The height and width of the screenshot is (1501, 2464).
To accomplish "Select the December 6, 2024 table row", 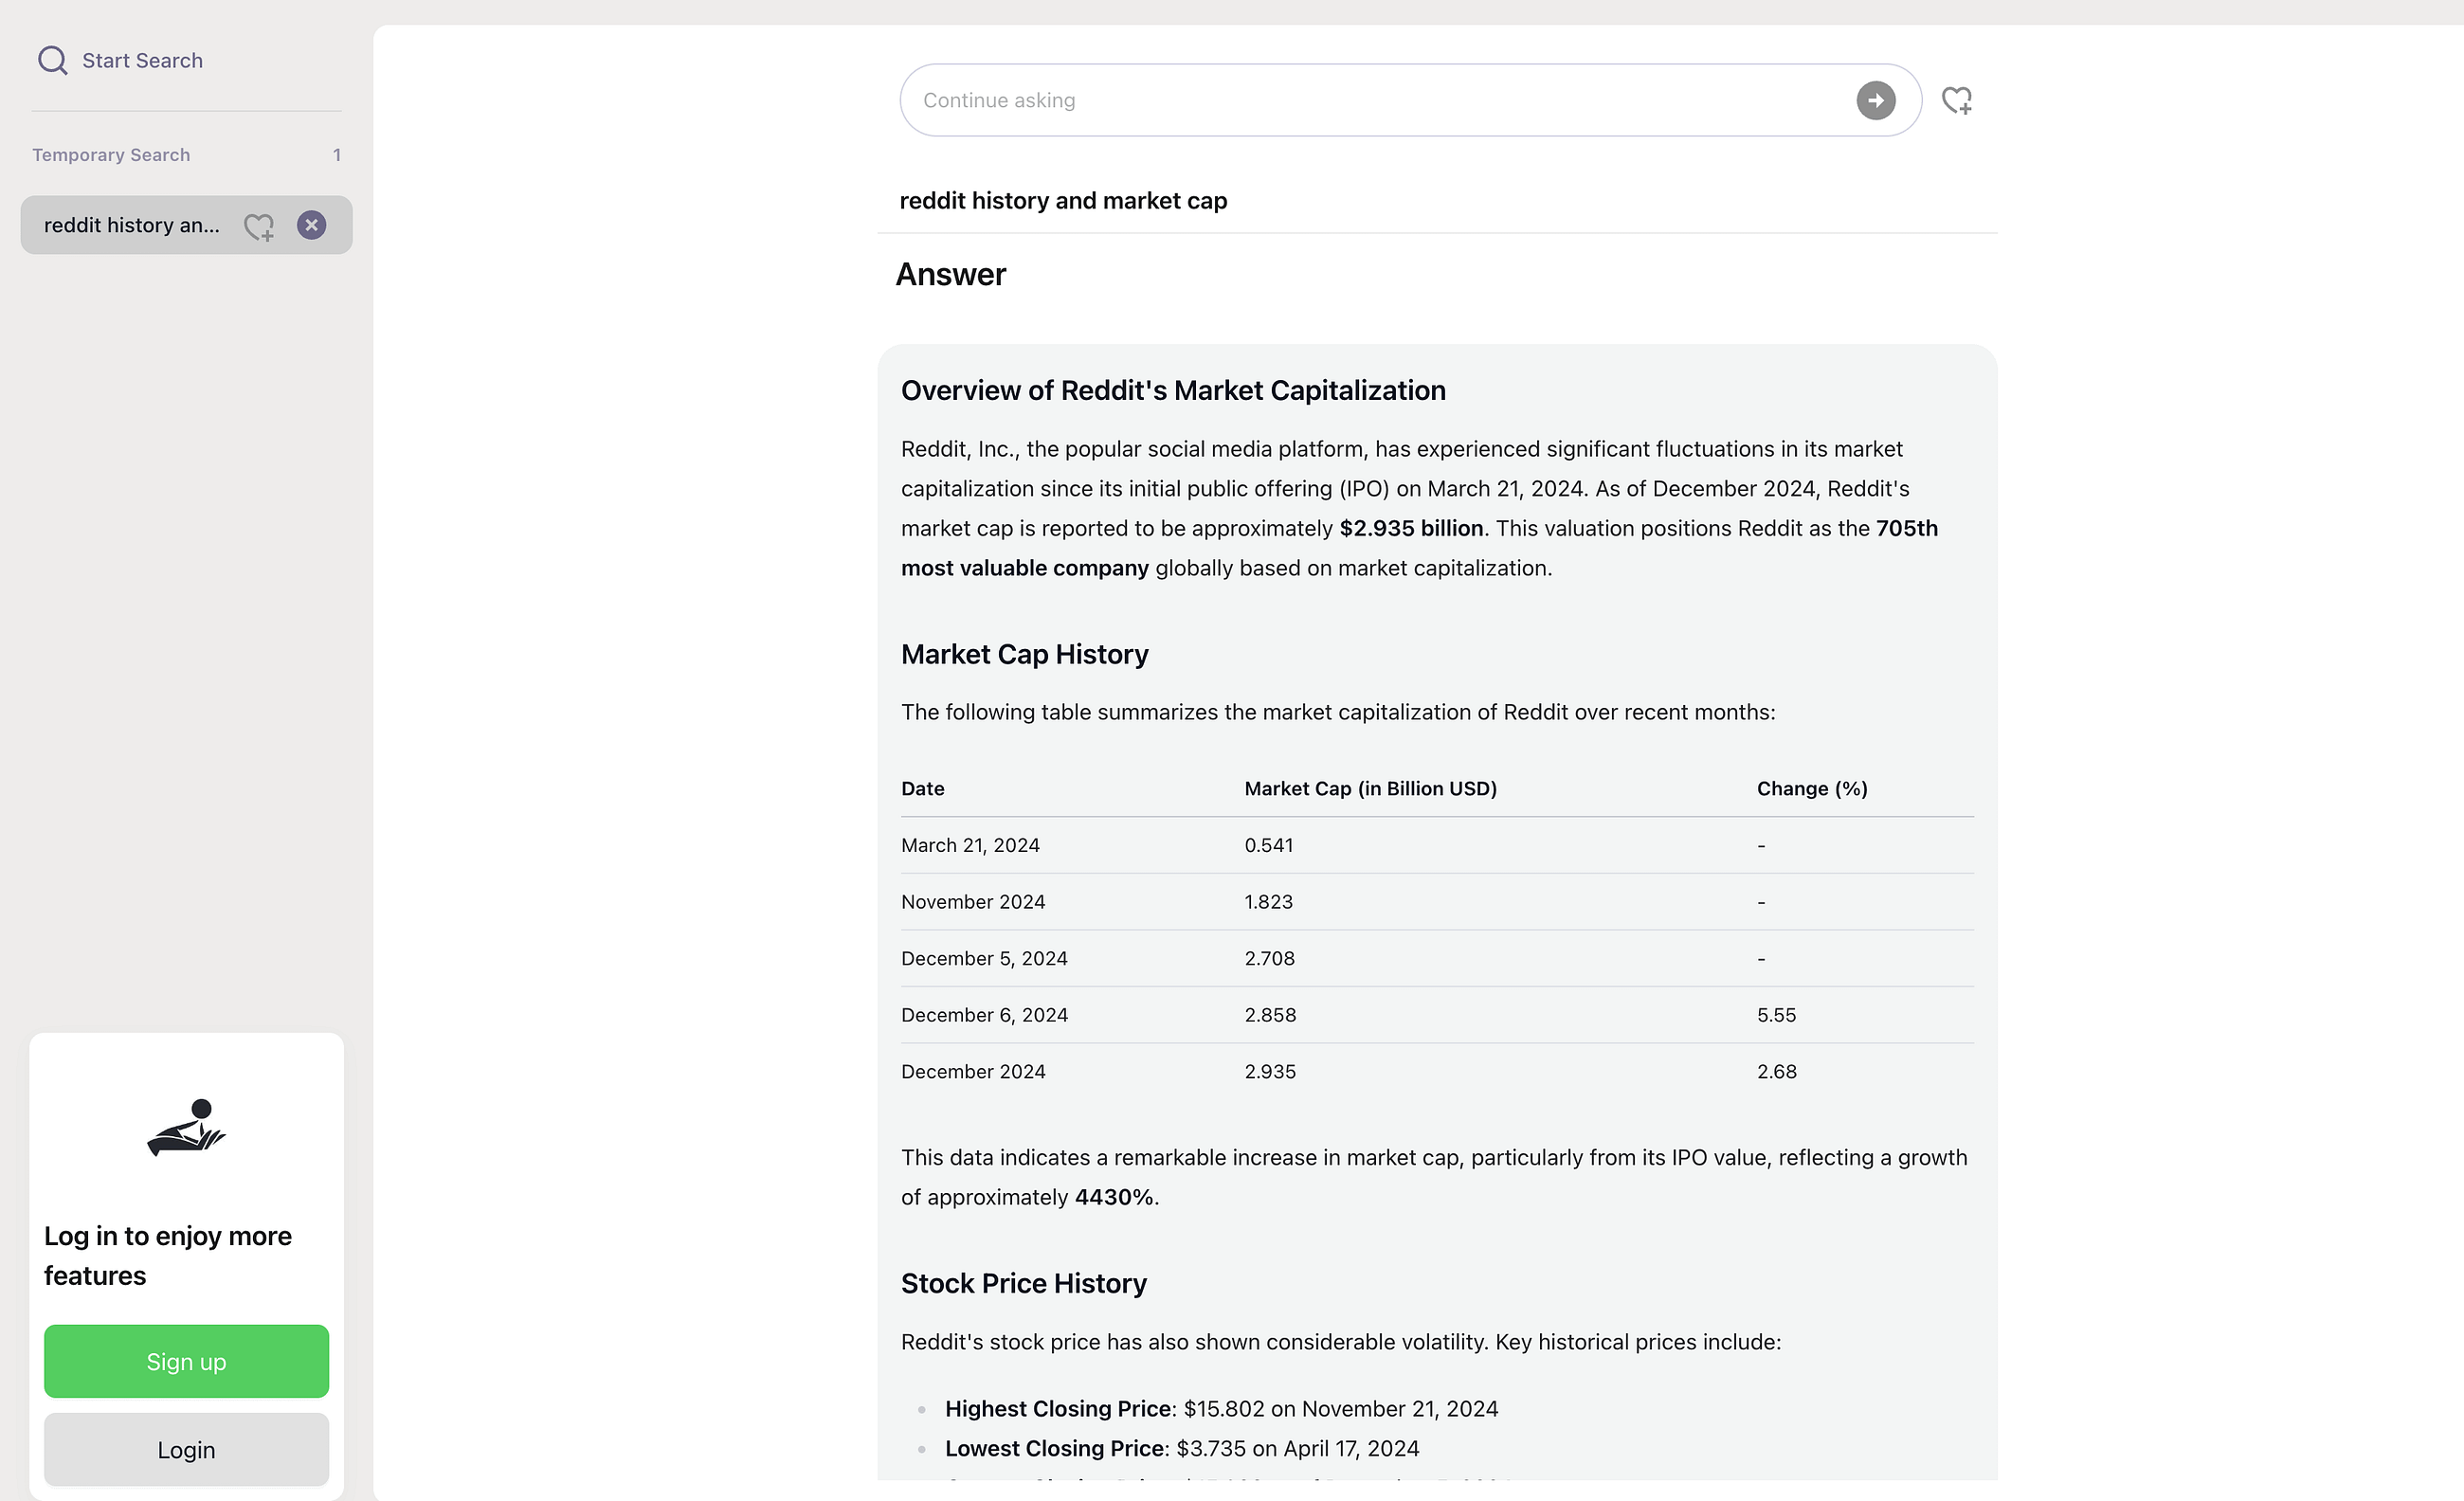I will coord(984,1015).
